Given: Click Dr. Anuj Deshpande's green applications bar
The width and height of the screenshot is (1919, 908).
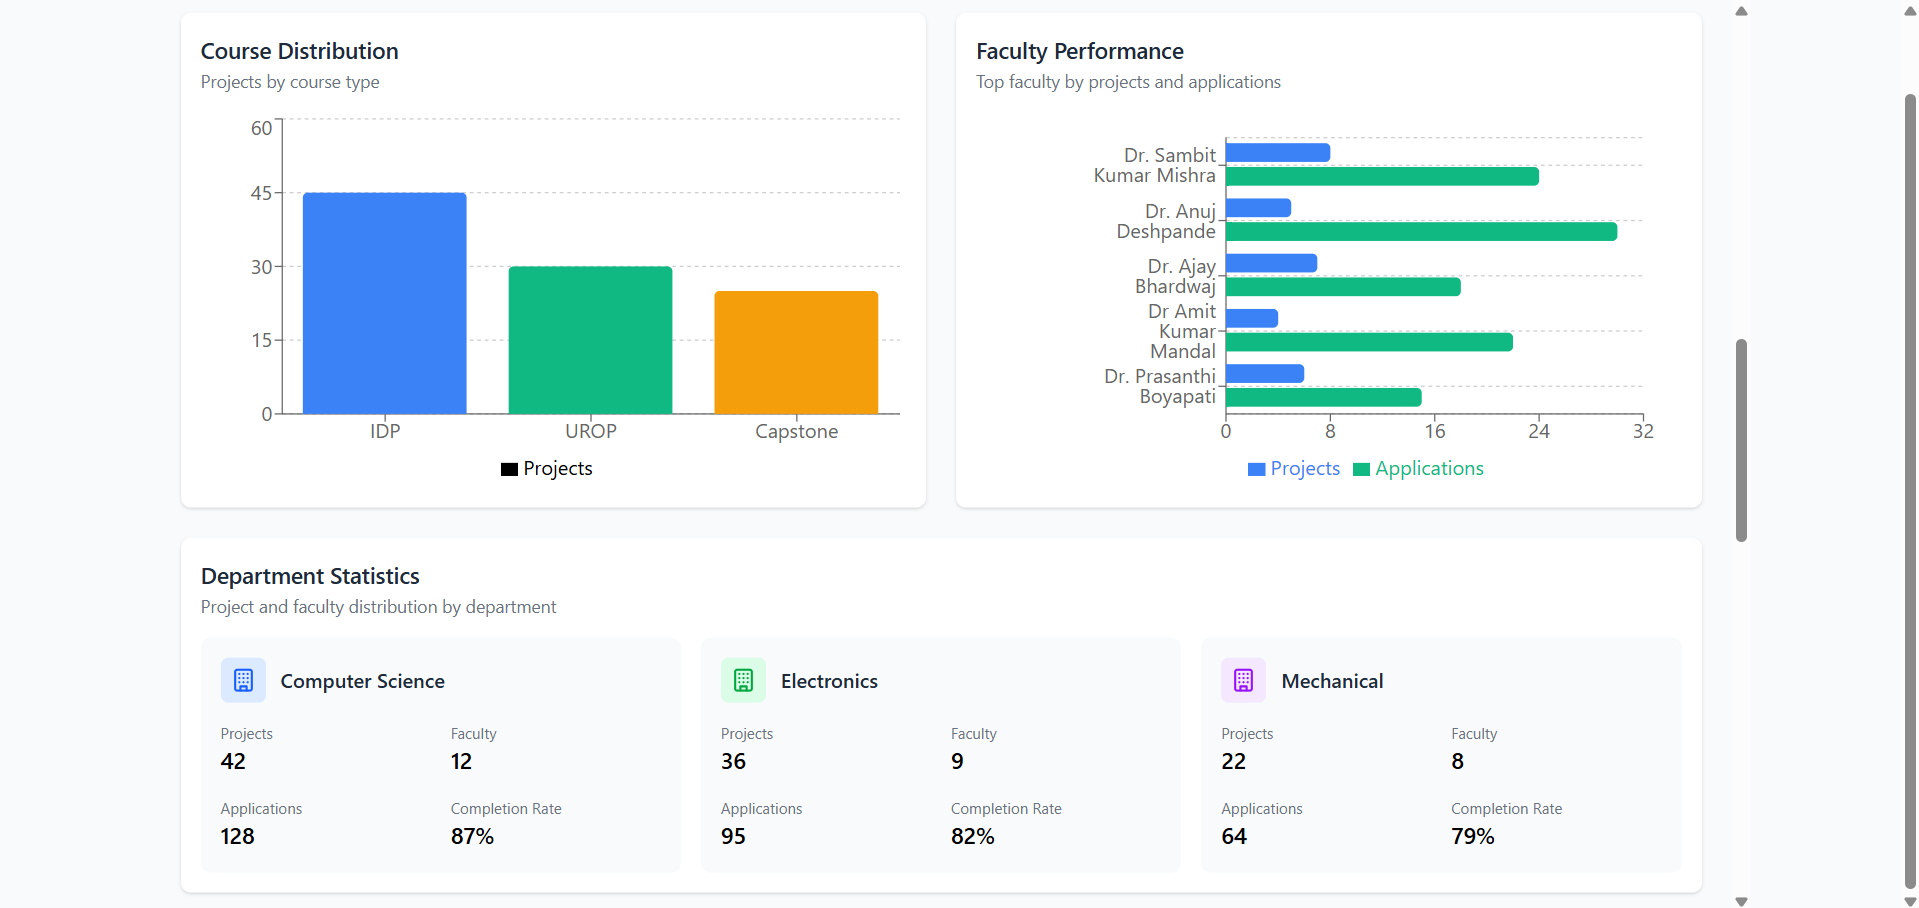Looking at the screenshot, I should pos(1421,232).
